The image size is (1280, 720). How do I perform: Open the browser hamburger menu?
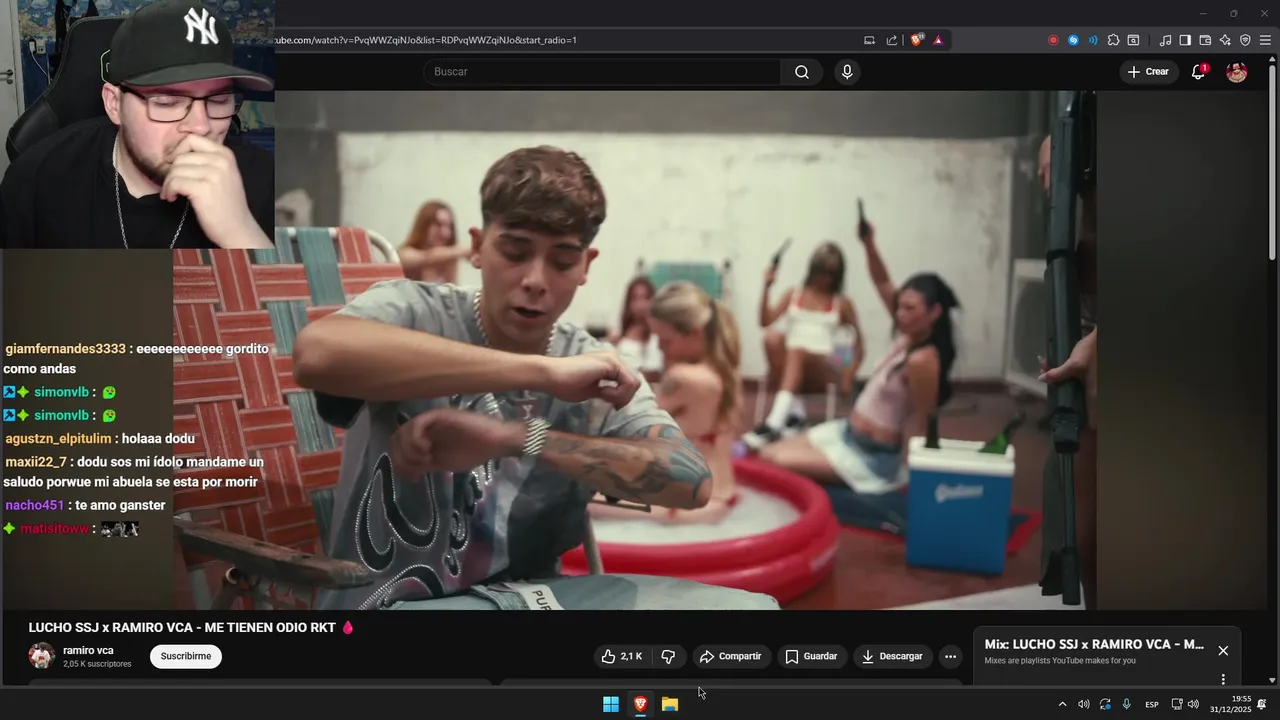click(1265, 40)
